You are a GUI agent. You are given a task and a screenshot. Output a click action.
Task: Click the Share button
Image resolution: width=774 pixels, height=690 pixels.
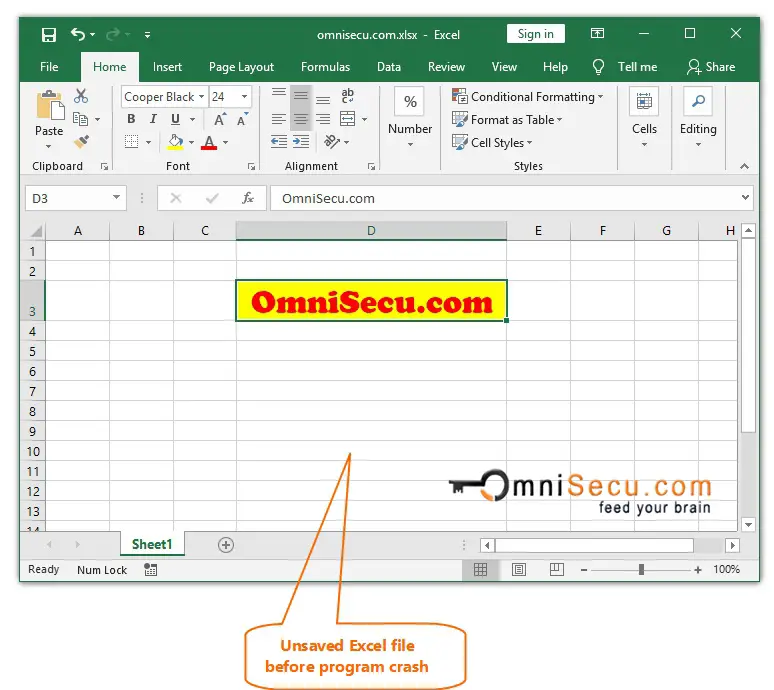711,67
